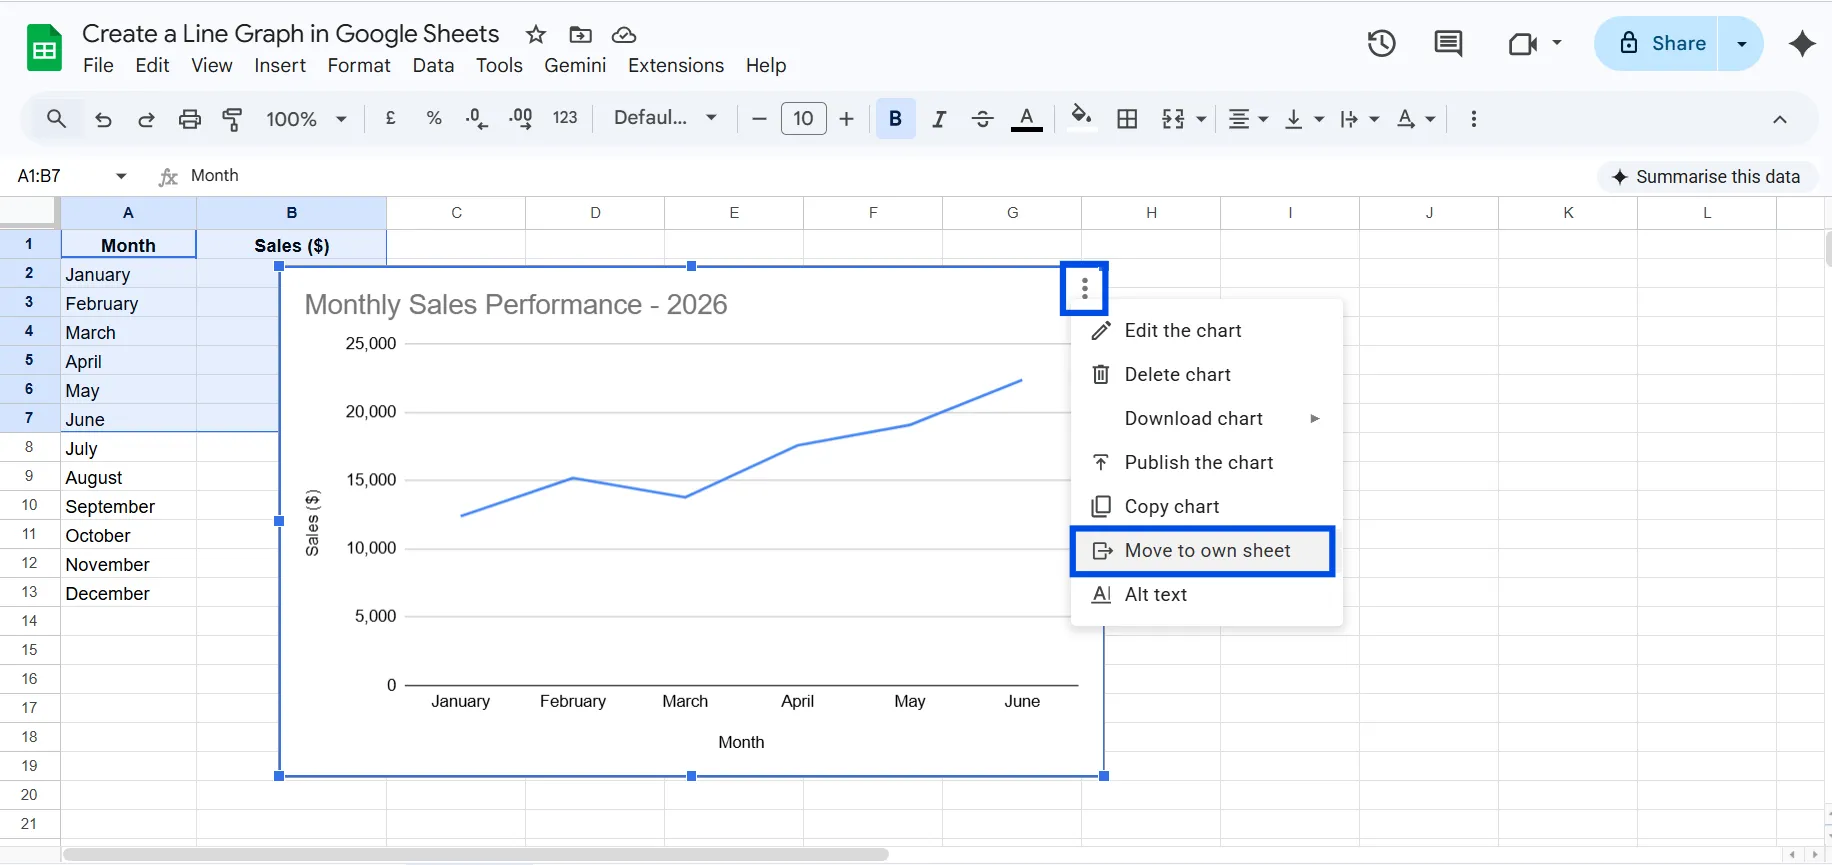The height and width of the screenshot is (865, 1832).
Task: Star this spreadsheet document
Action: click(x=536, y=35)
